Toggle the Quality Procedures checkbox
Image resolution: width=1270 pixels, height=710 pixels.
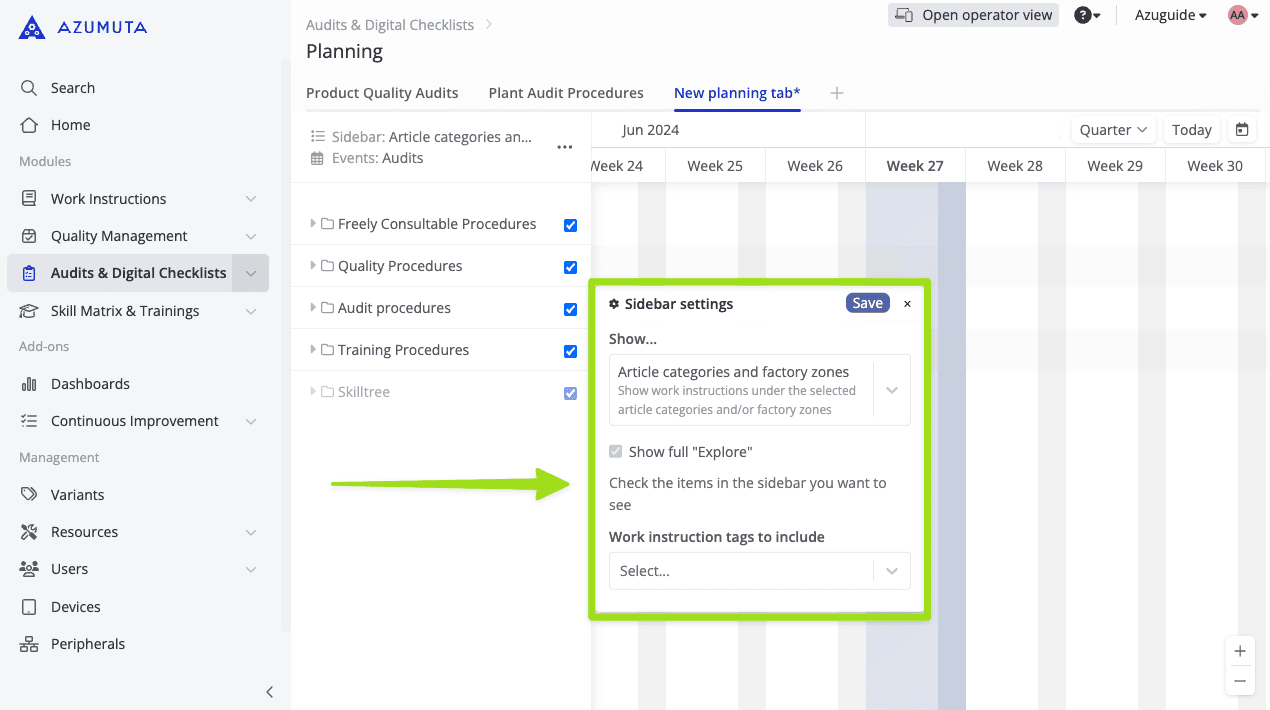click(x=570, y=267)
